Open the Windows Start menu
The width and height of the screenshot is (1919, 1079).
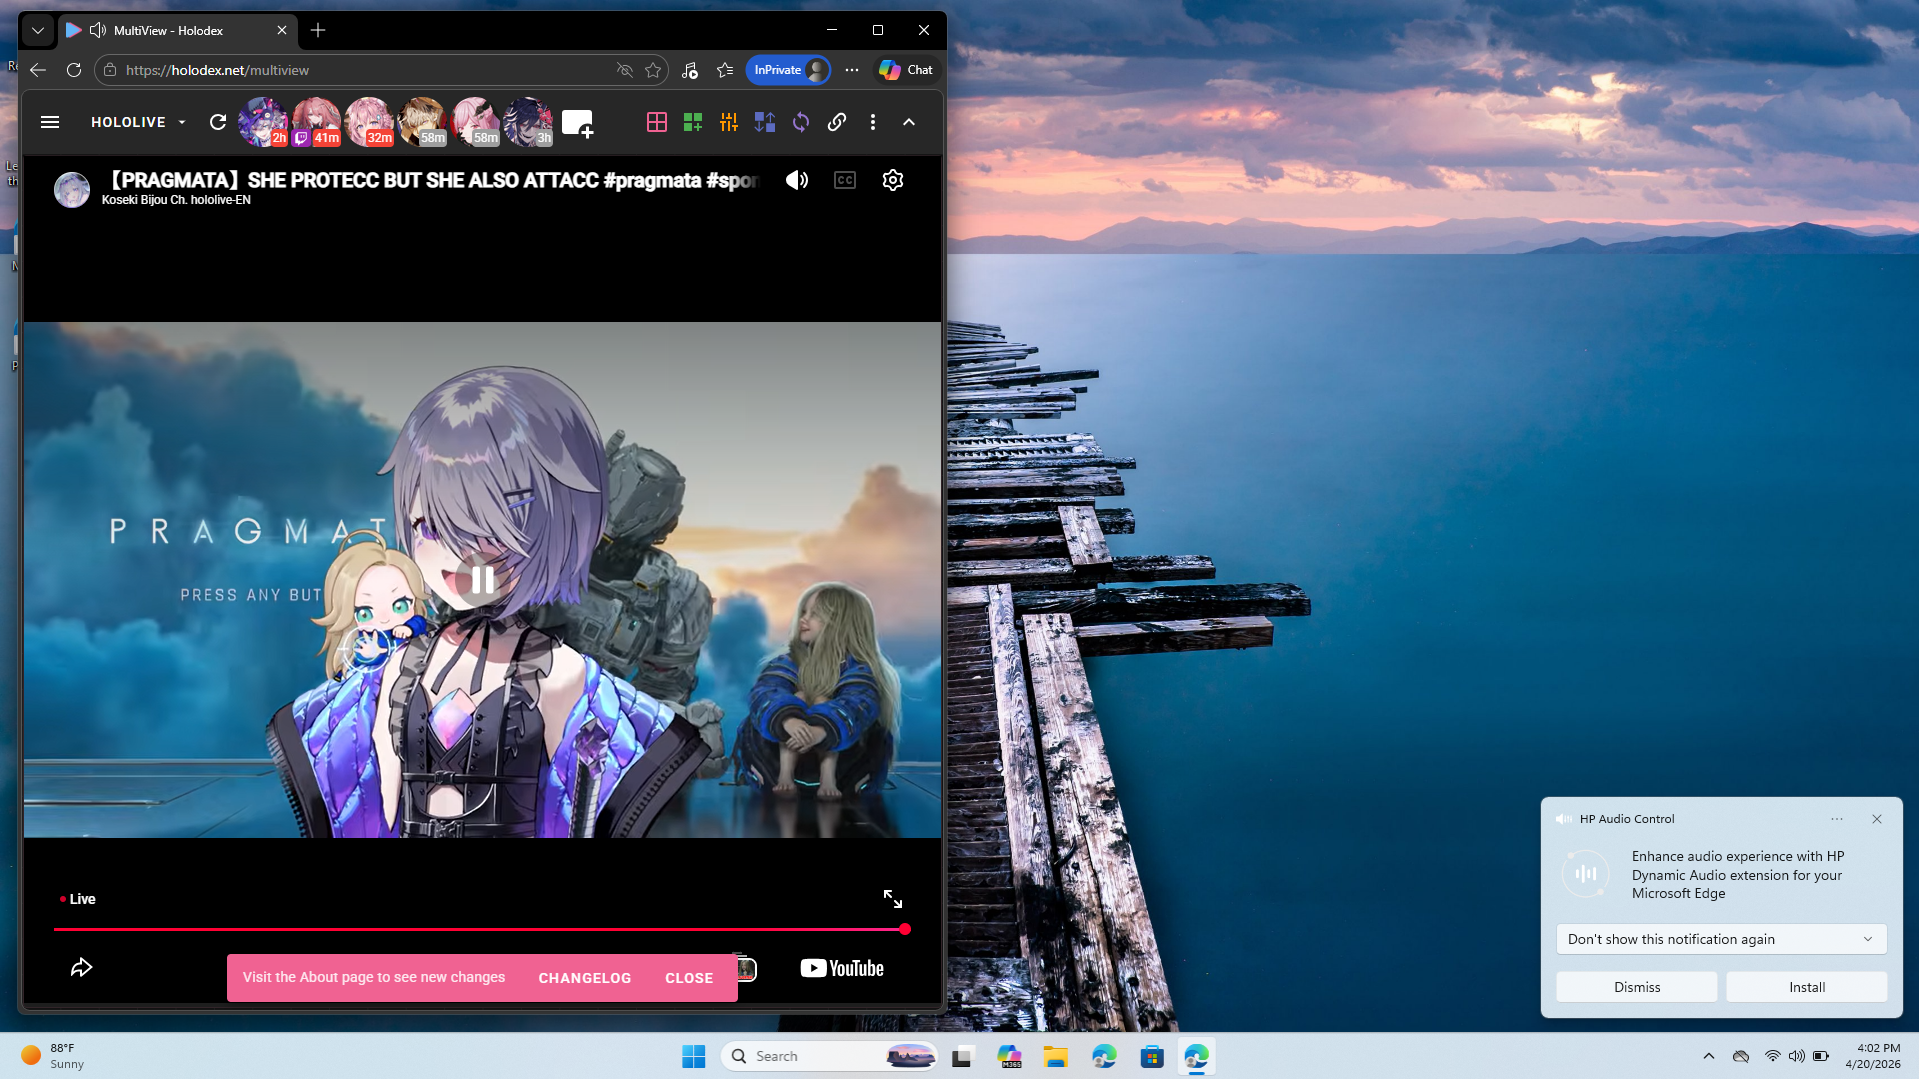point(694,1056)
